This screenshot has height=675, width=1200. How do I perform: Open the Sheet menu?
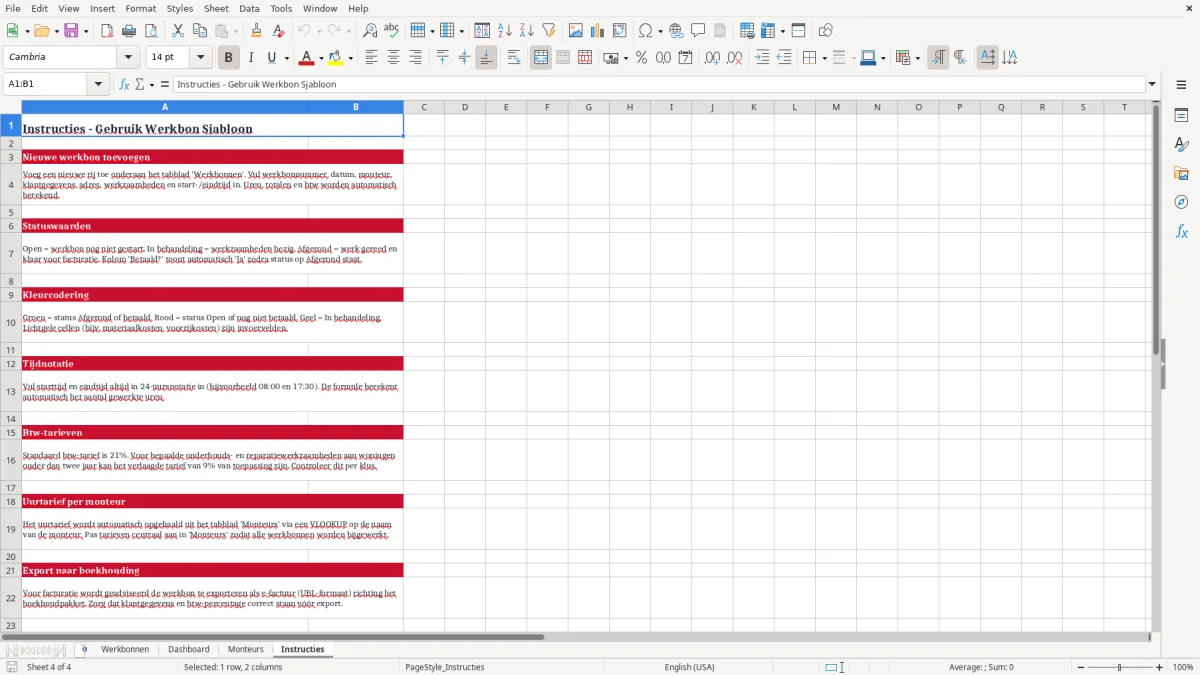click(216, 8)
